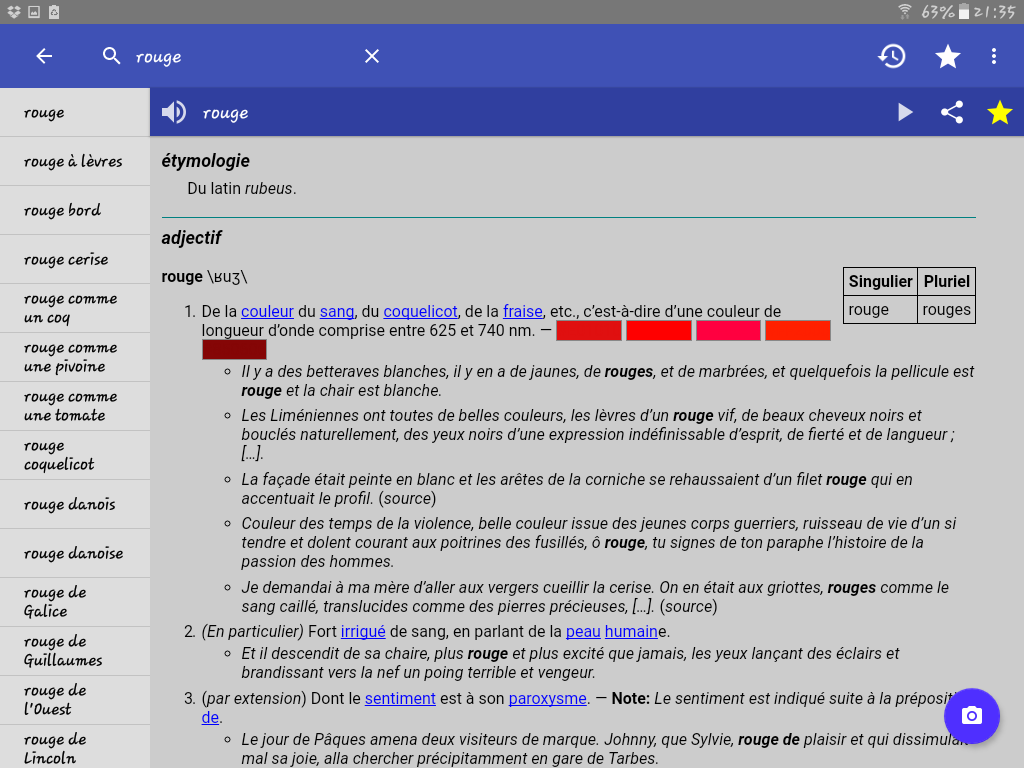The height and width of the screenshot is (768, 1024).
Task: Tap the back arrow in top bar
Action: 44,56
